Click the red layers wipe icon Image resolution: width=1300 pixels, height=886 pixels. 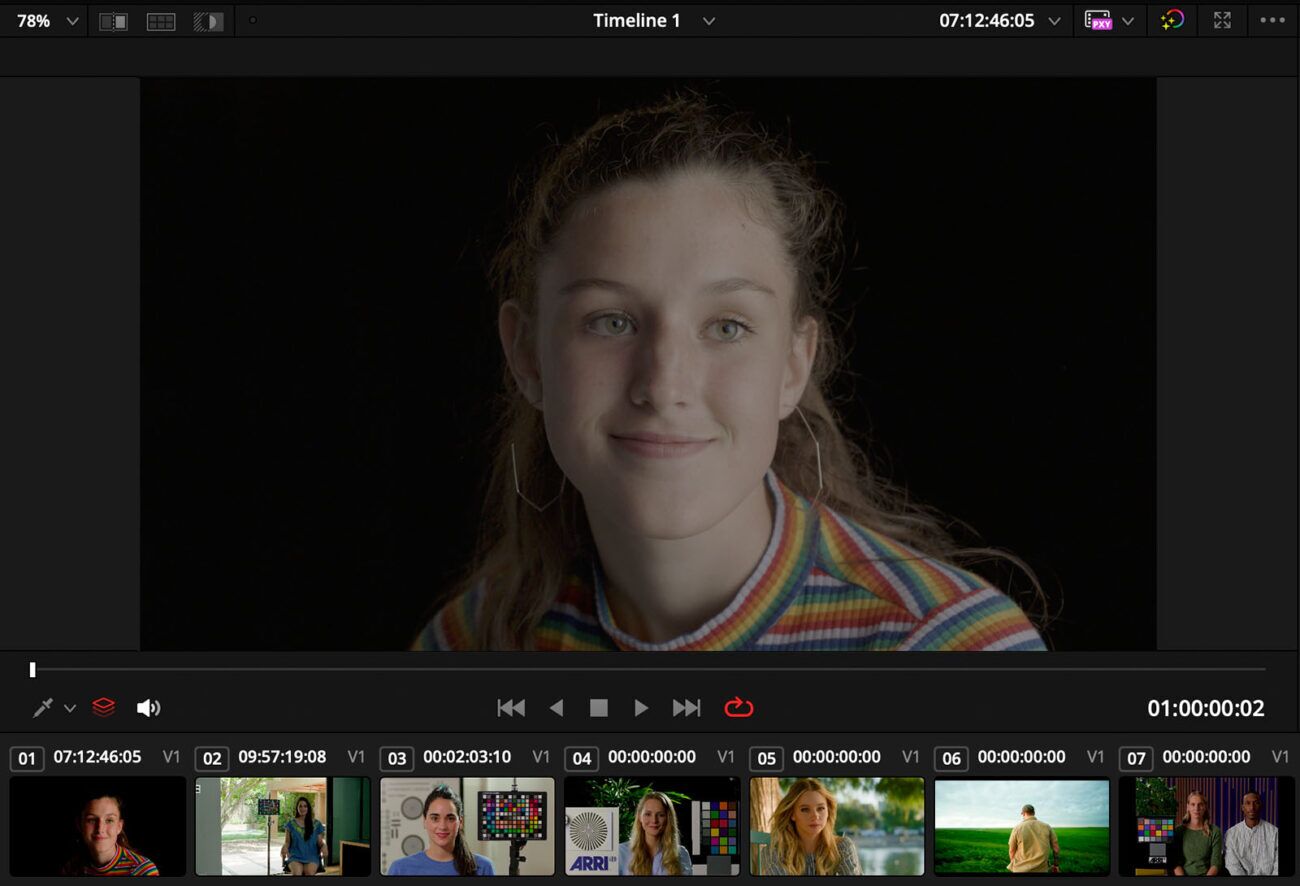tap(105, 707)
